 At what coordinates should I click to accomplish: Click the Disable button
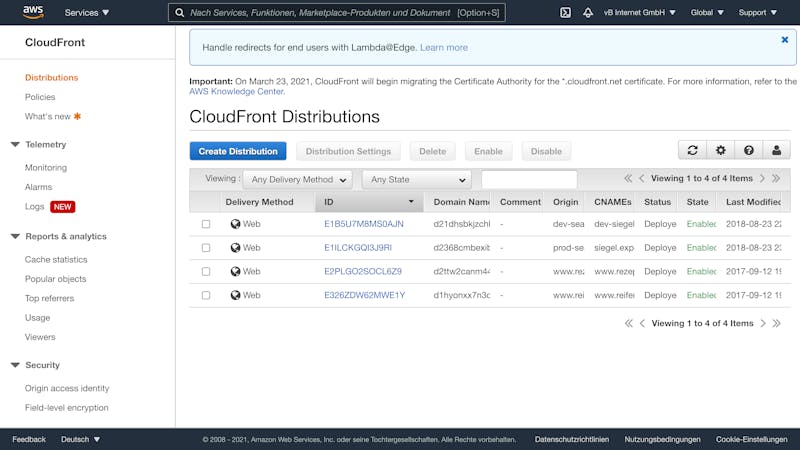(546, 151)
